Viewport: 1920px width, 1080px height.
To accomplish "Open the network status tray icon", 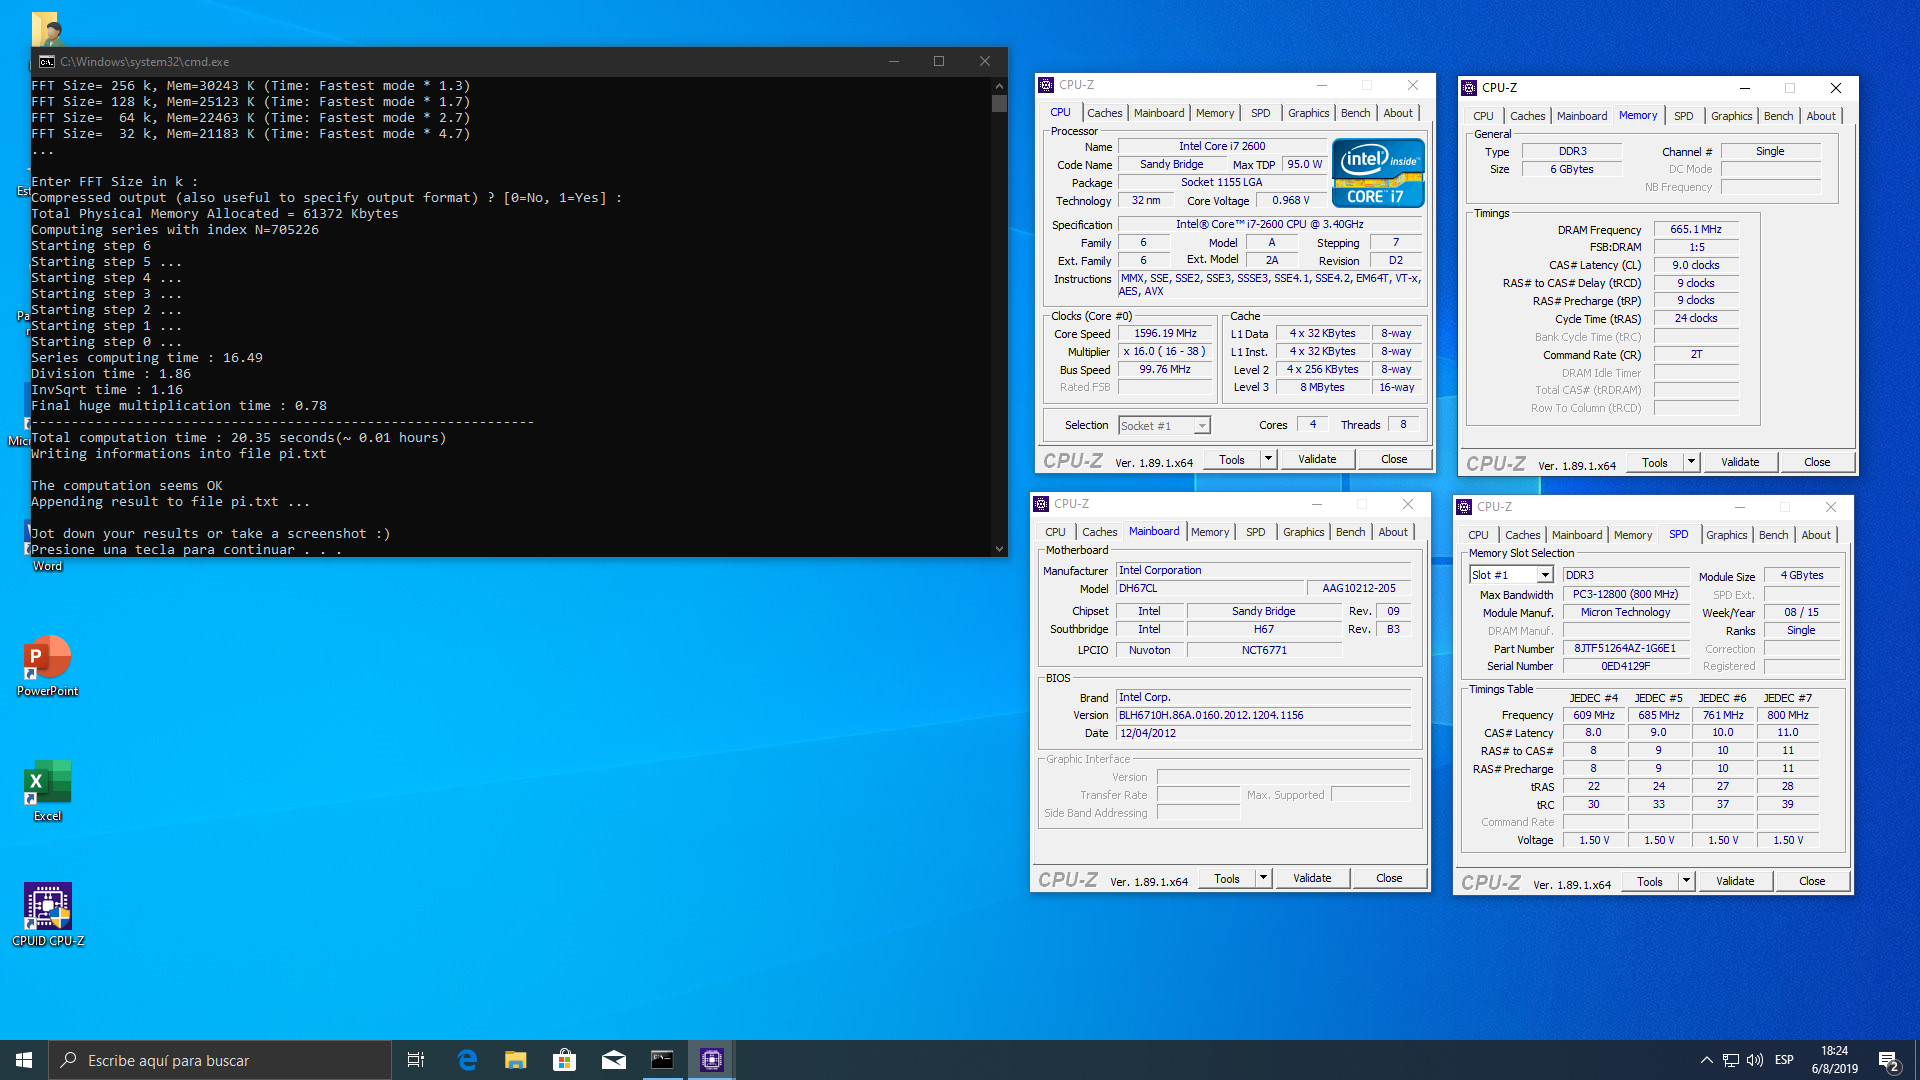I will click(x=1730, y=1060).
